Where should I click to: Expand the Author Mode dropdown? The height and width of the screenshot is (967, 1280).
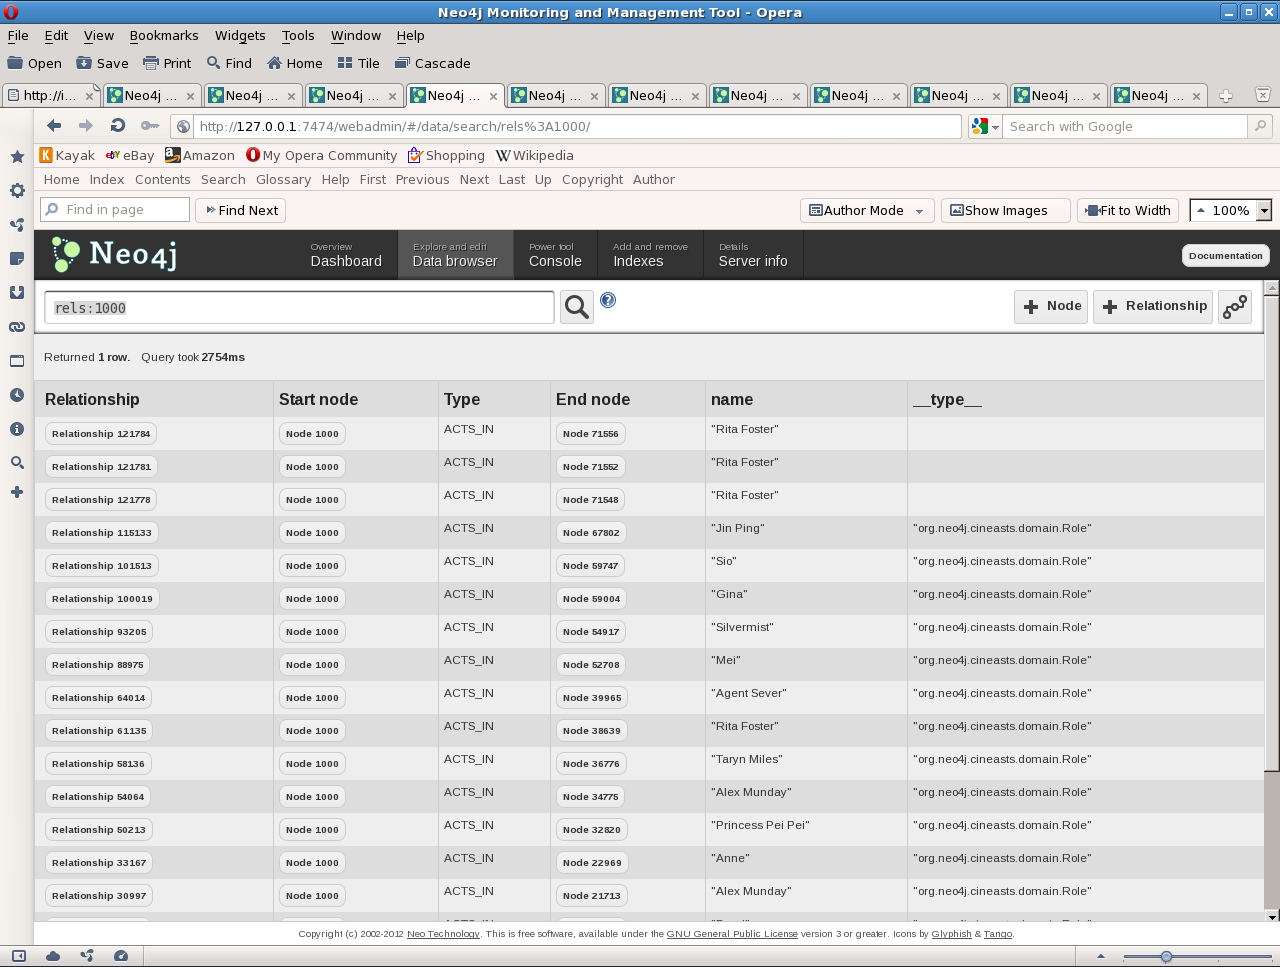point(919,211)
